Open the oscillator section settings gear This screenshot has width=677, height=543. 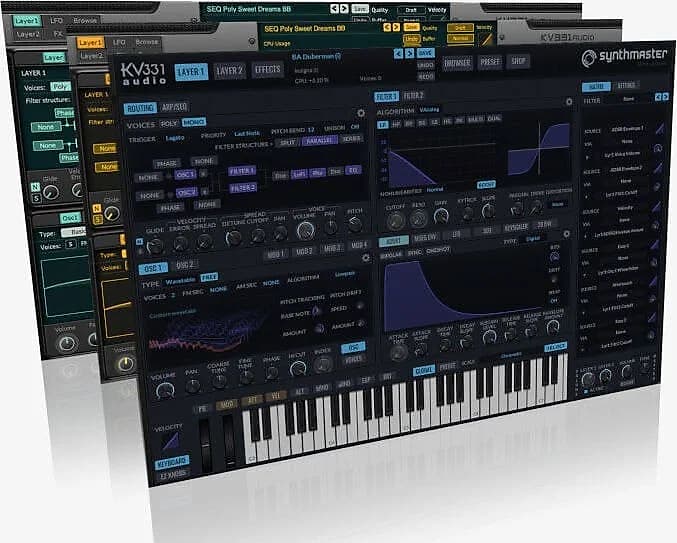[366, 258]
